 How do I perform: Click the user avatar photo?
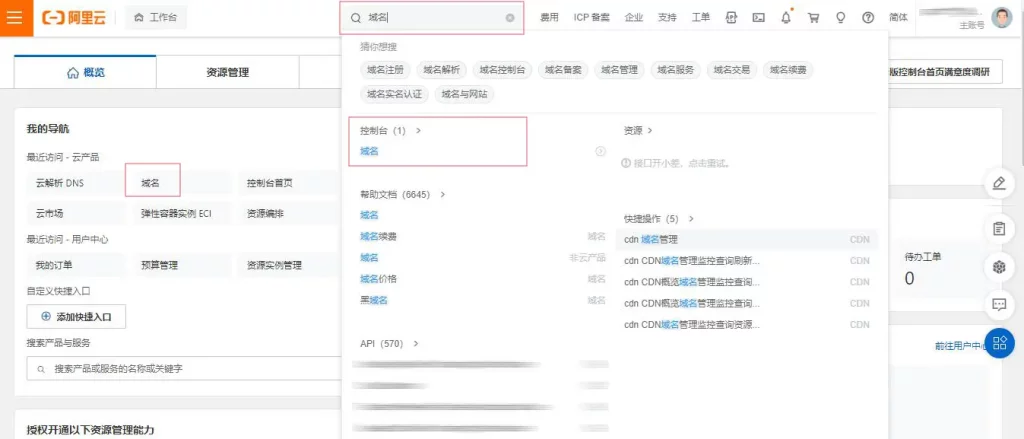[x=1001, y=18]
